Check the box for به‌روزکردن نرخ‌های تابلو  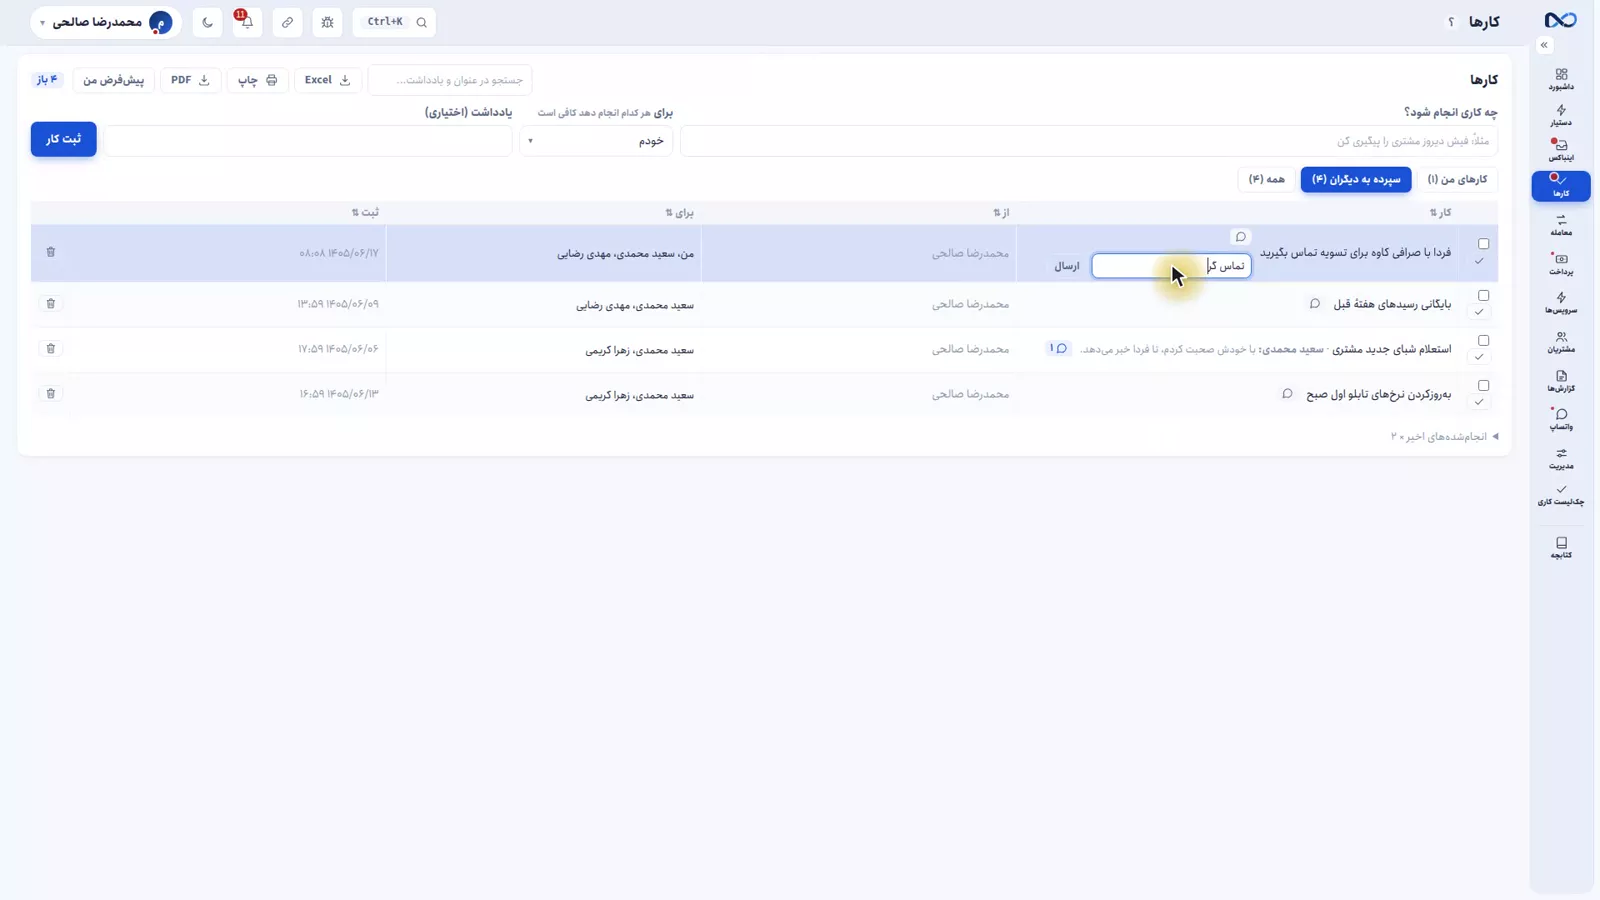tap(1483, 386)
